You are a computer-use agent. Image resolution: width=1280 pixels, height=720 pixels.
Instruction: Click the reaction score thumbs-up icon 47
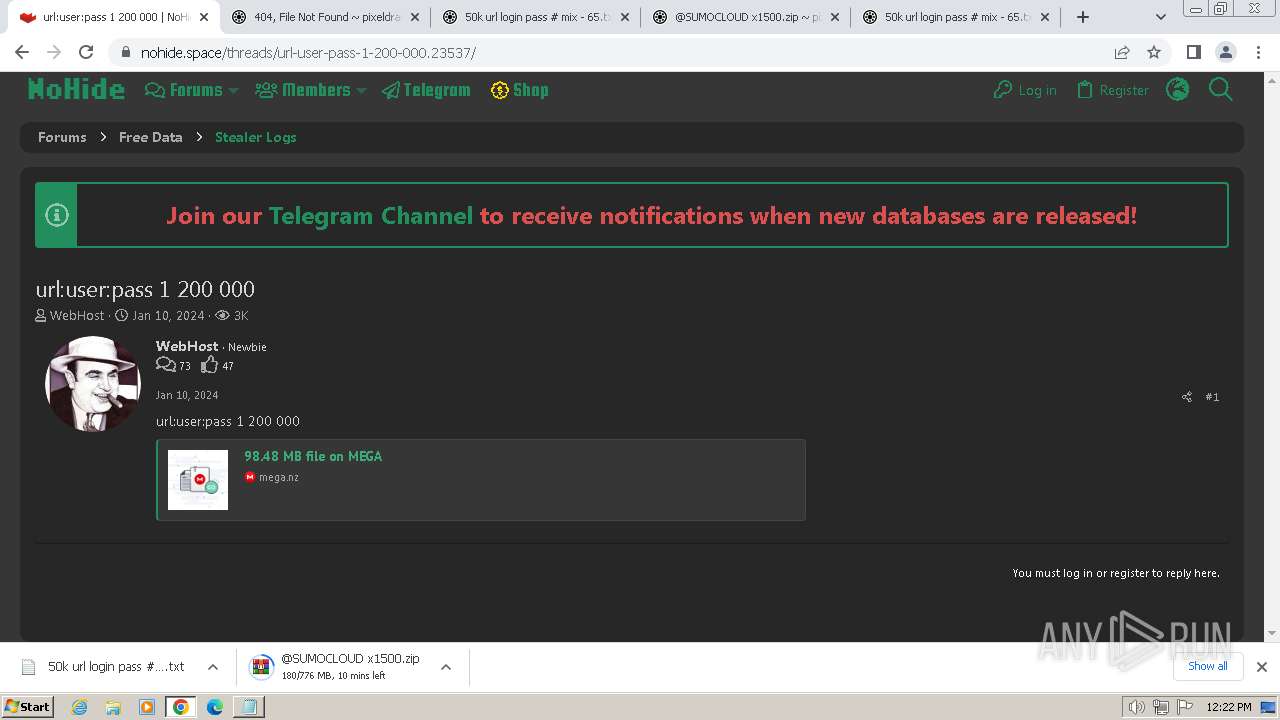tap(209, 365)
